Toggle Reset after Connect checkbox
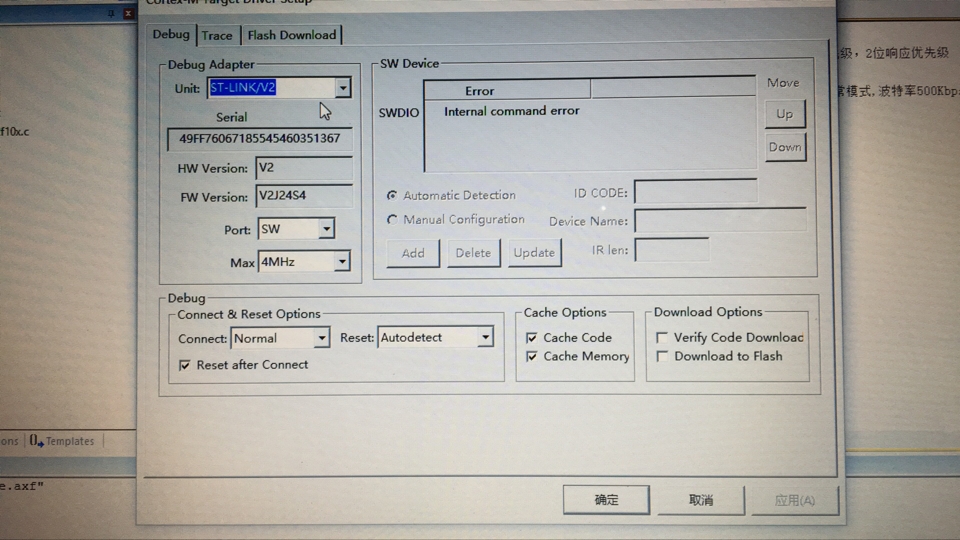This screenshot has width=960, height=540. [x=184, y=366]
